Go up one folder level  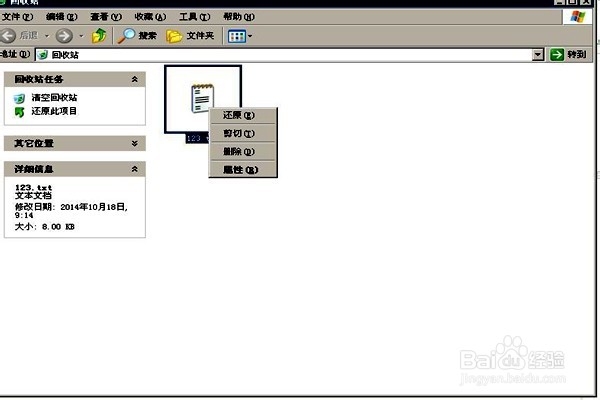pos(99,36)
